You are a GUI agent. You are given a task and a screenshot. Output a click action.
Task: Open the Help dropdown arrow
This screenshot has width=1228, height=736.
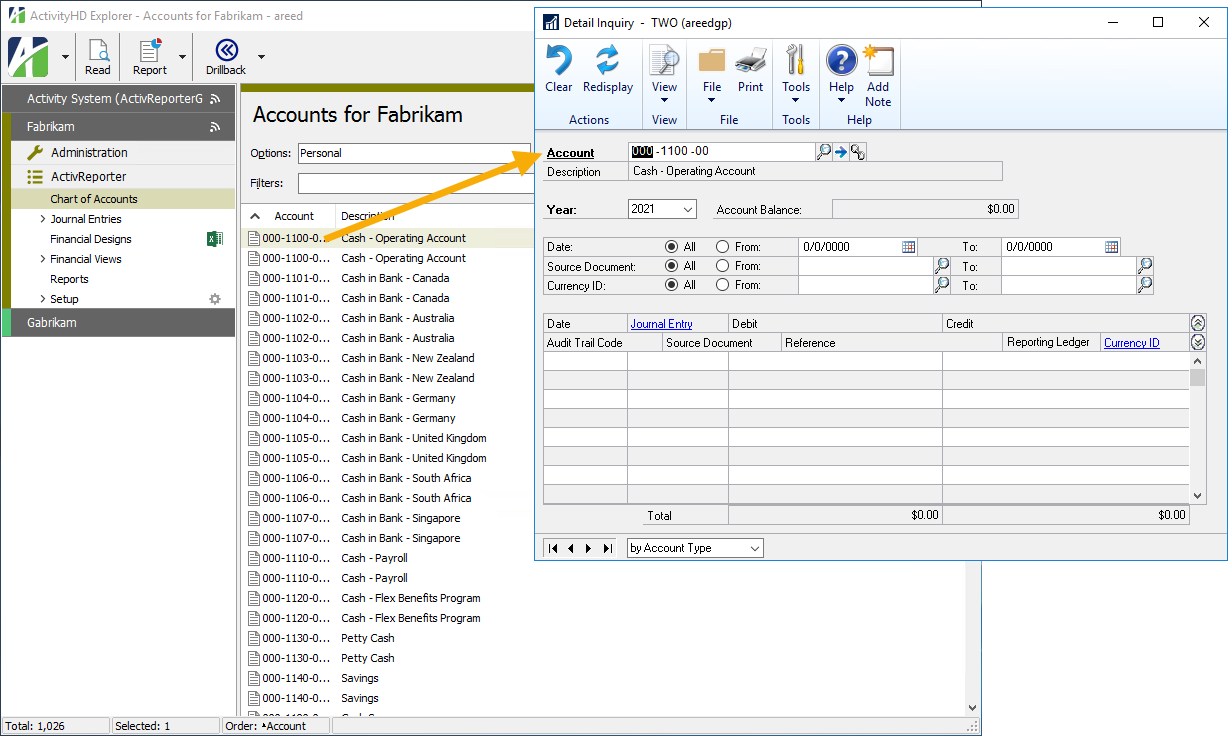pos(841,101)
